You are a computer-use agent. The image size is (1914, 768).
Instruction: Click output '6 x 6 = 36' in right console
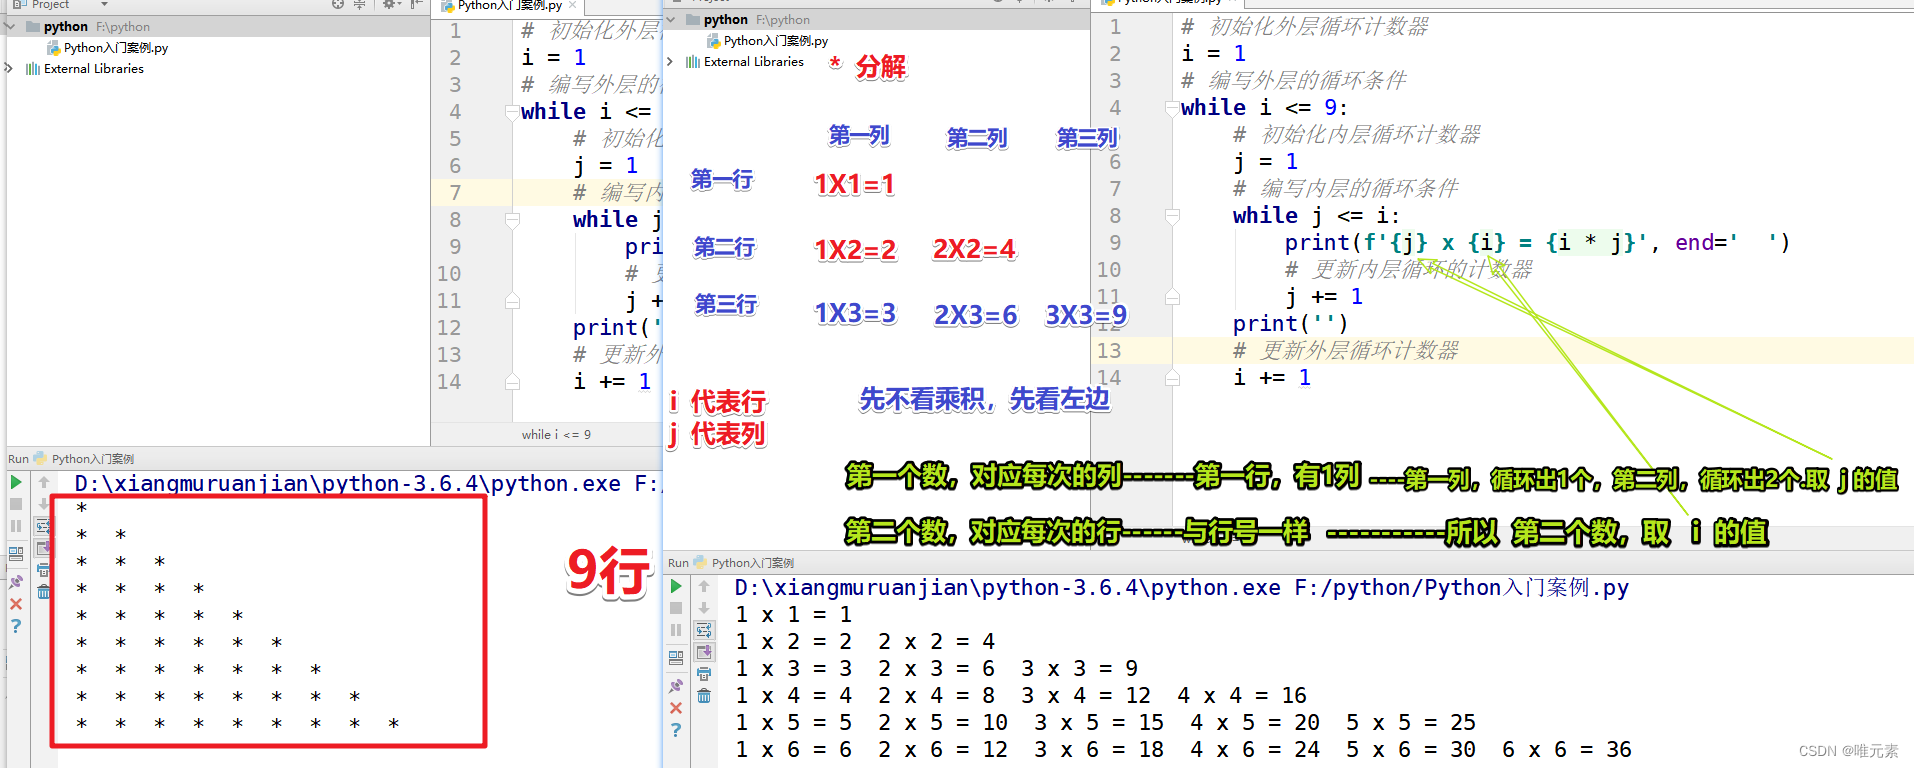pyautogui.click(x=1567, y=749)
